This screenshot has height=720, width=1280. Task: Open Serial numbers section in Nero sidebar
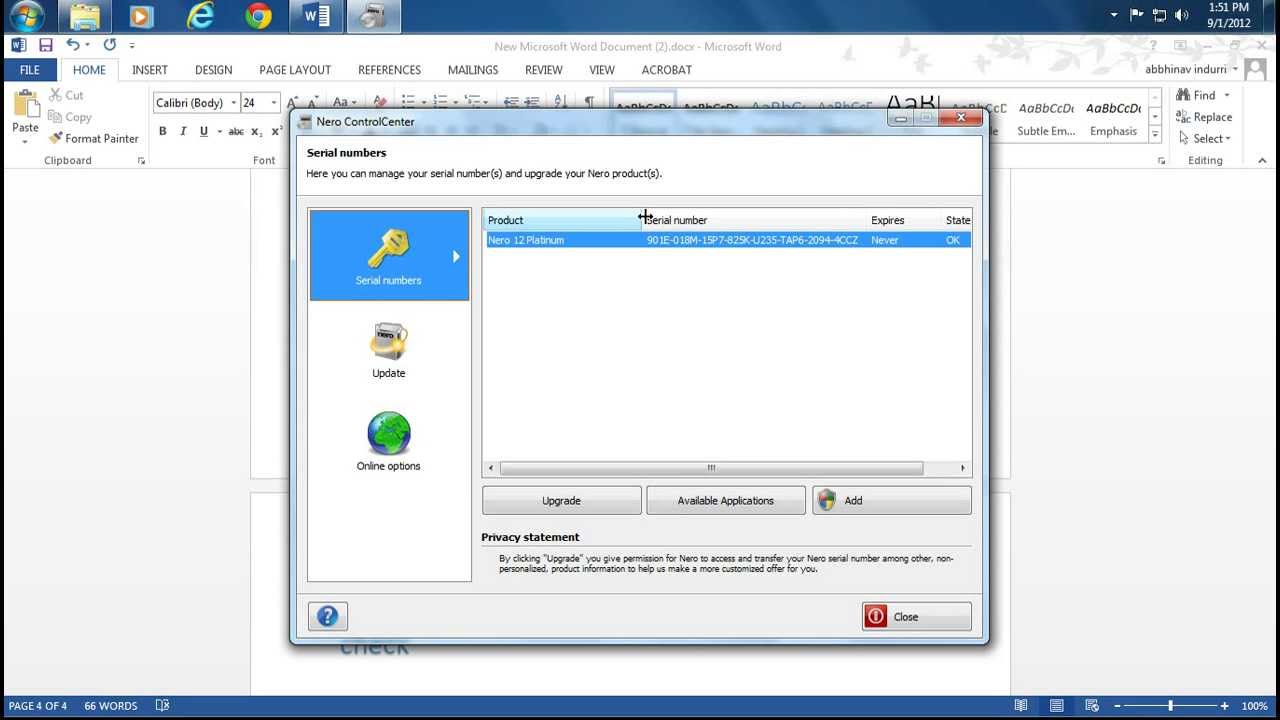pos(389,255)
